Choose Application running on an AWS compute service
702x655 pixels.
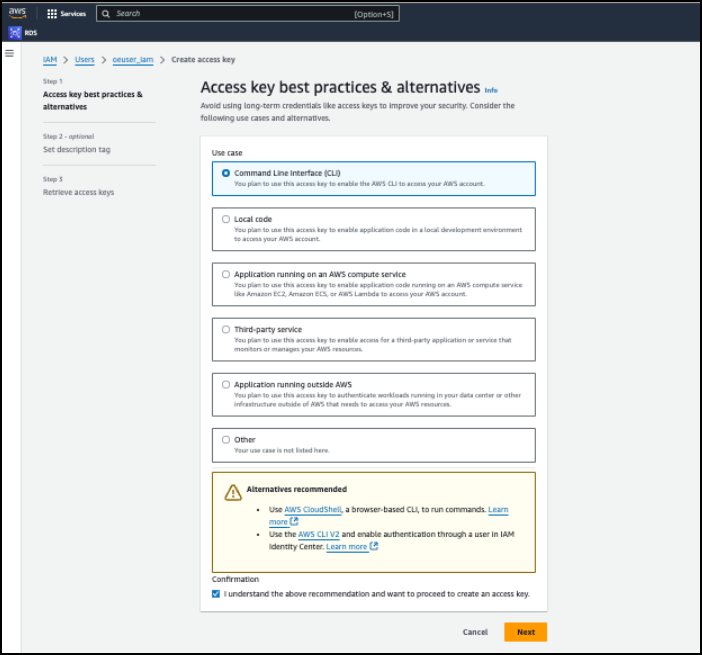[x=226, y=274]
